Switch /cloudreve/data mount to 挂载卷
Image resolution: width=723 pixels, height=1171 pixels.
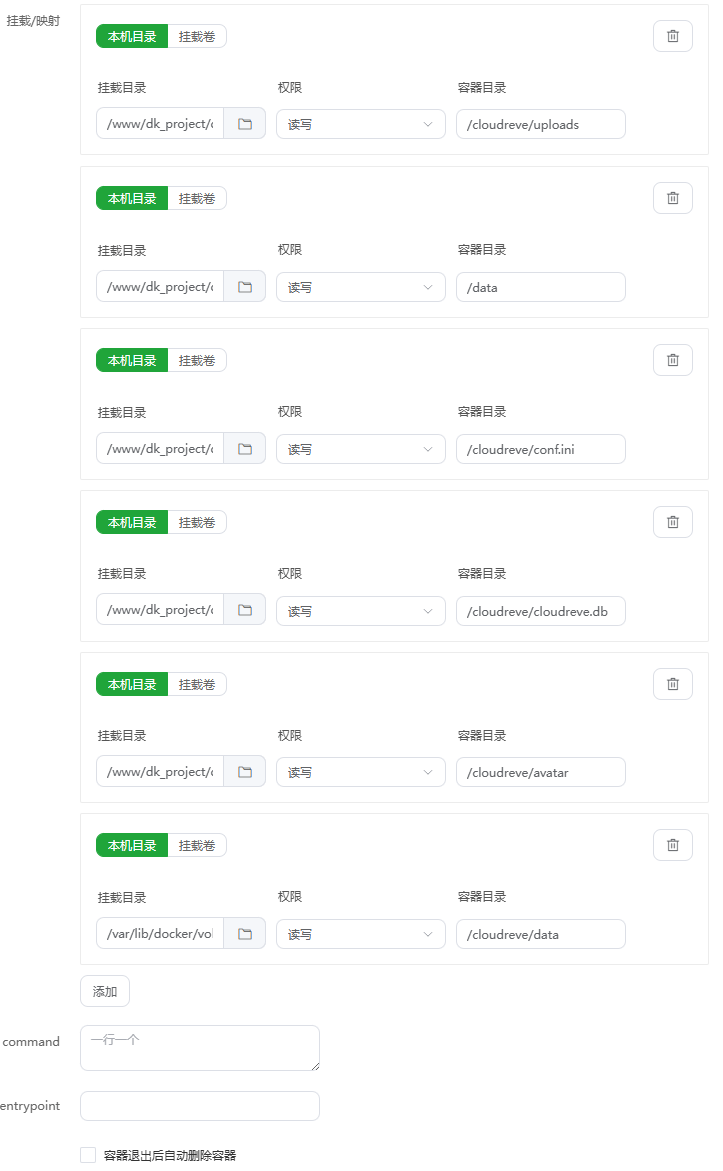pos(197,846)
